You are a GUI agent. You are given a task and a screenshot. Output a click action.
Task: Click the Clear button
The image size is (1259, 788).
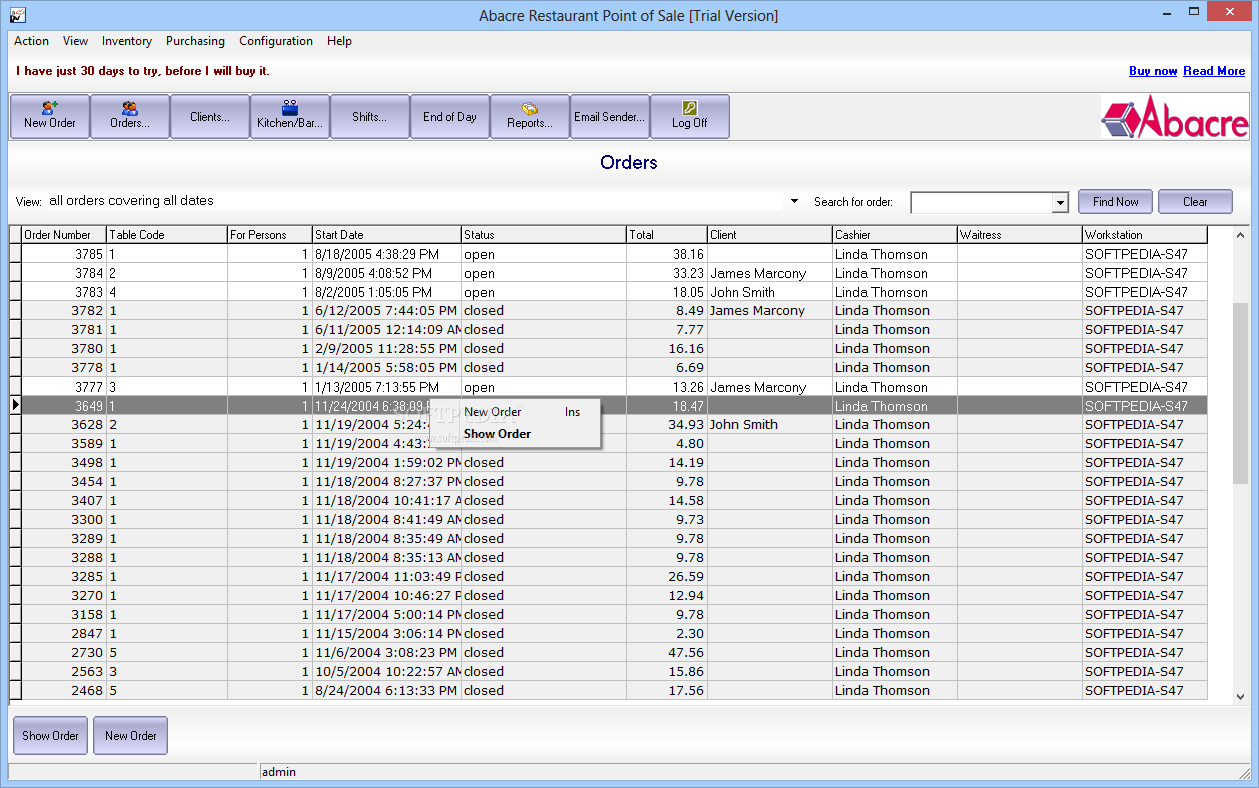pos(1195,202)
